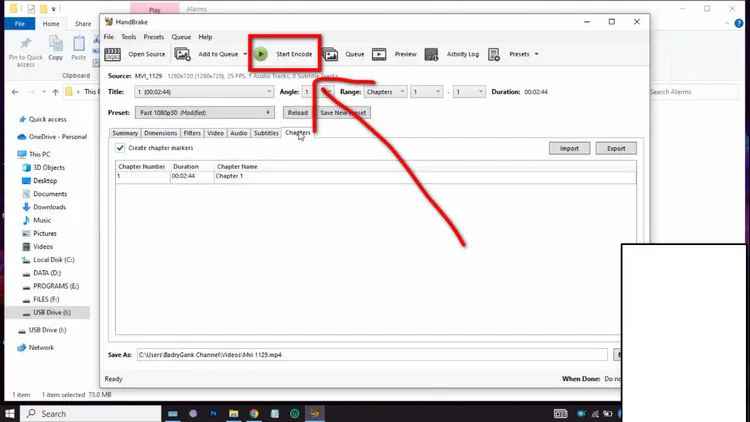Open the start chapter dropdown
The width and height of the screenshot is (750, 422).
(x=426, y=91)
